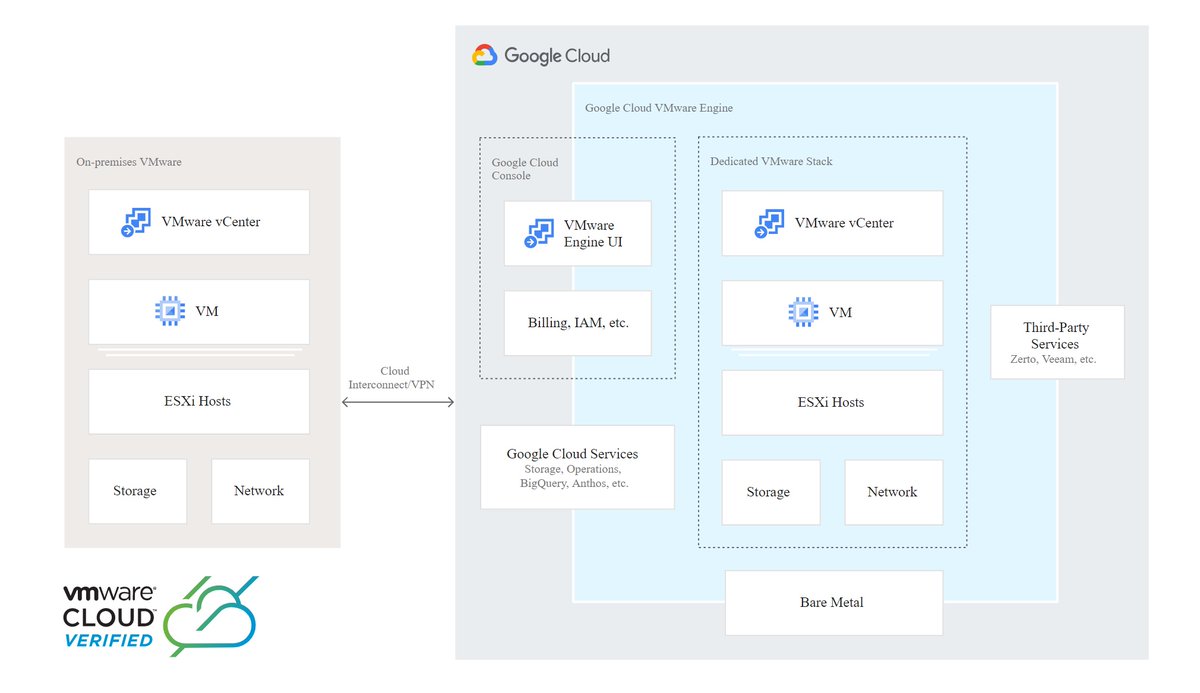Click the vCenter icon in Dedicated VMware Stack
Screen dimensions: 1200x693
tap(768, 222)
